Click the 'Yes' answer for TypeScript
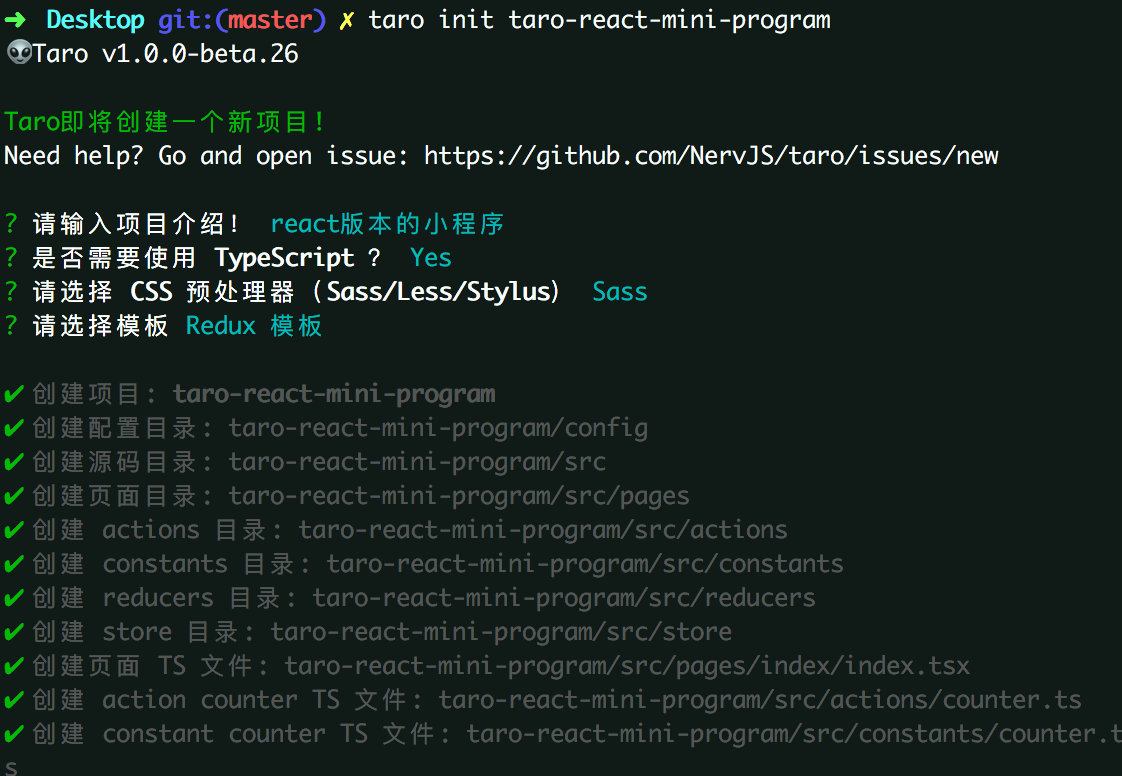 pos(431,258)
